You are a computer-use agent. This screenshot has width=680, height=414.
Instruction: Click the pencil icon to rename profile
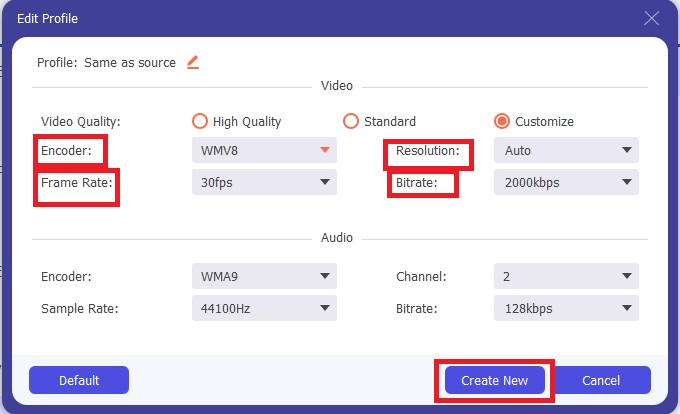(193, 62)
